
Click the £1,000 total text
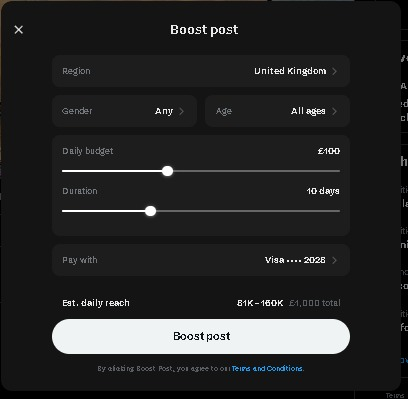click(314, 303)
